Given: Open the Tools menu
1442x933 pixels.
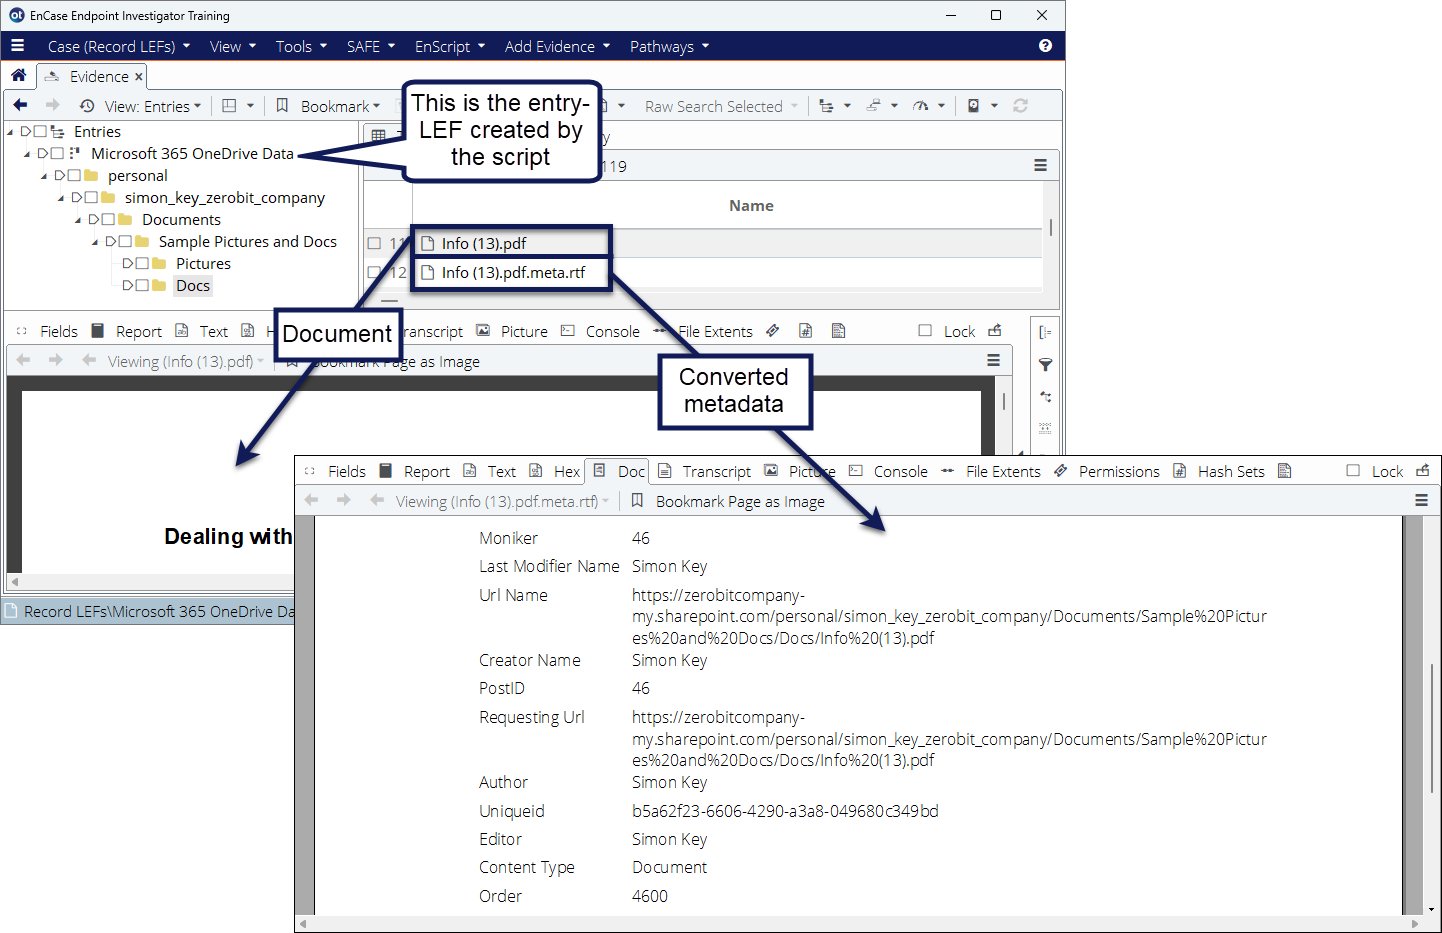Looking at the screenshot, I should (x=301, y=46).
